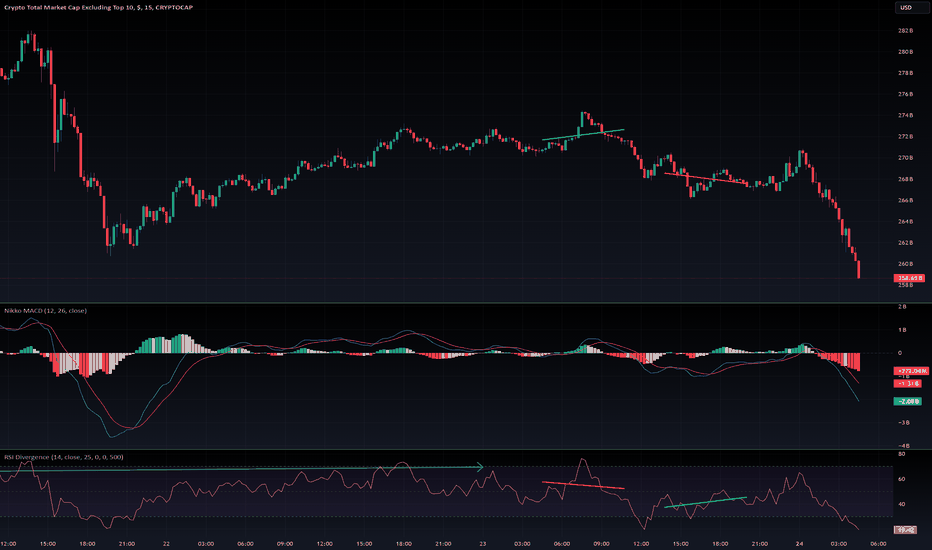This screenshot has width=932, height=550.
Task: Click the 278B price axis label
Action: [x=905, y=73]
